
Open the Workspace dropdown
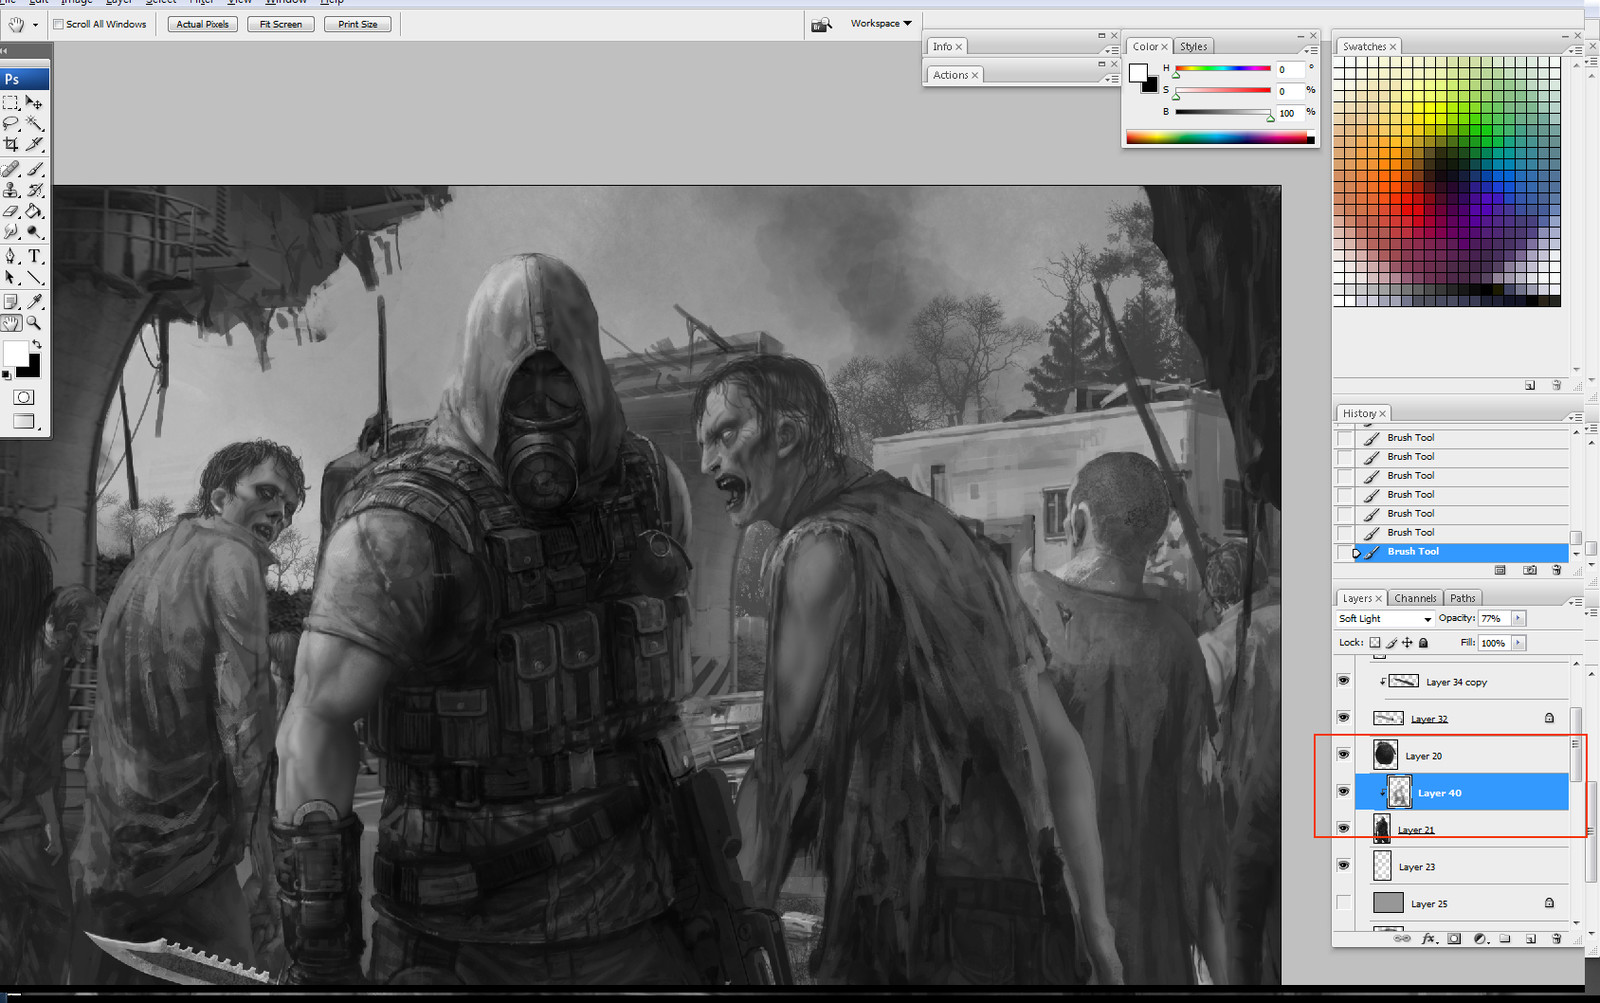[x=881, y=23]
